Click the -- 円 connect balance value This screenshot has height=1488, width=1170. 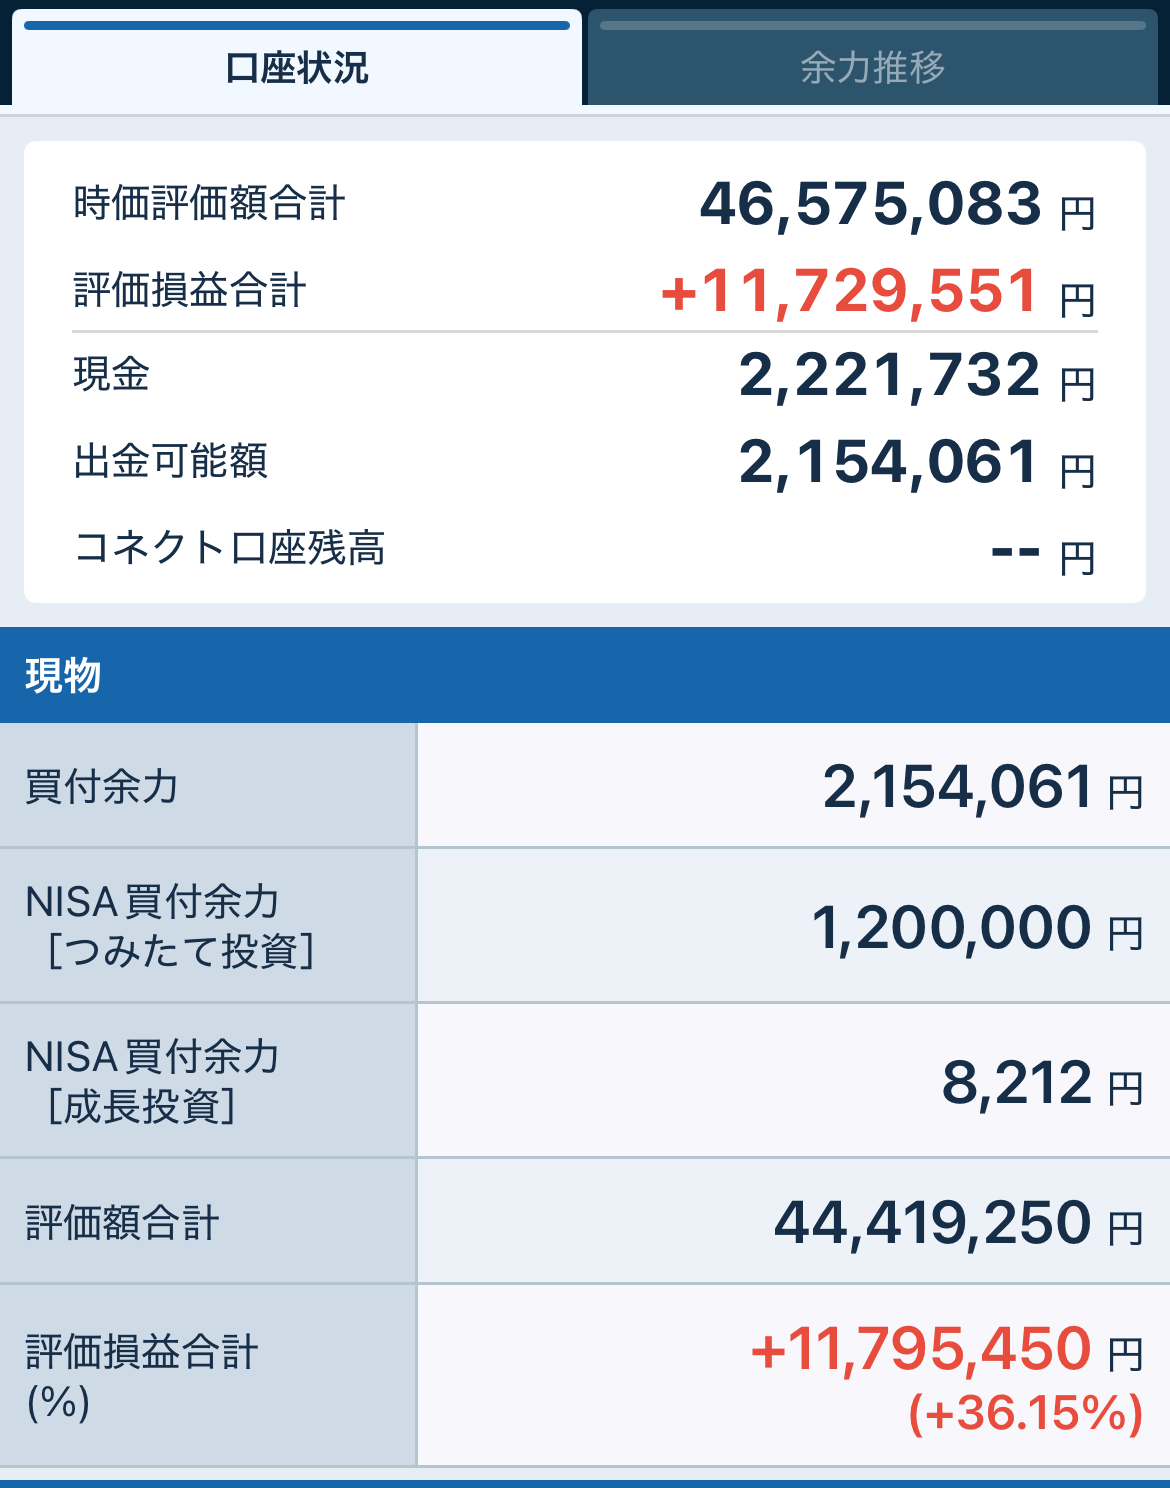click(x=1041, y=551)
